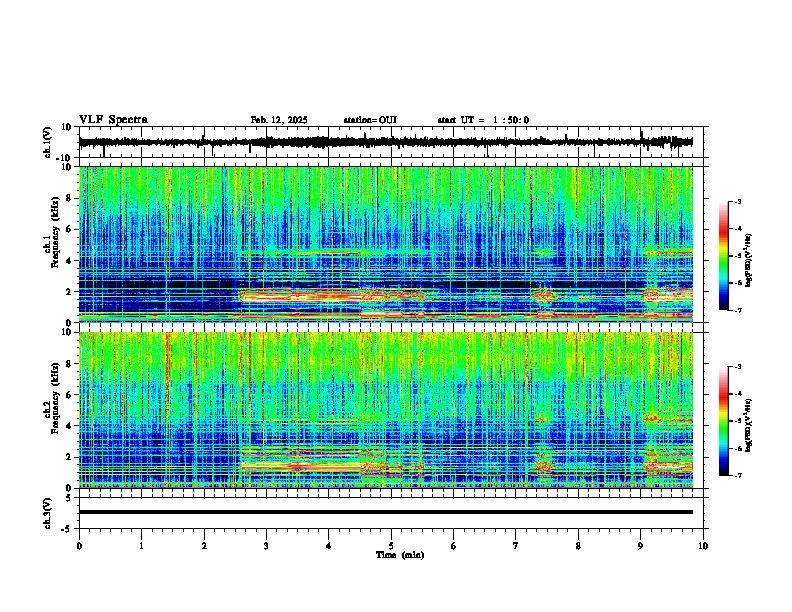Click the "-5" tick on ch.3(V) axis
Image resolution: width=792 pixels, height=612 pixels.
67,529
